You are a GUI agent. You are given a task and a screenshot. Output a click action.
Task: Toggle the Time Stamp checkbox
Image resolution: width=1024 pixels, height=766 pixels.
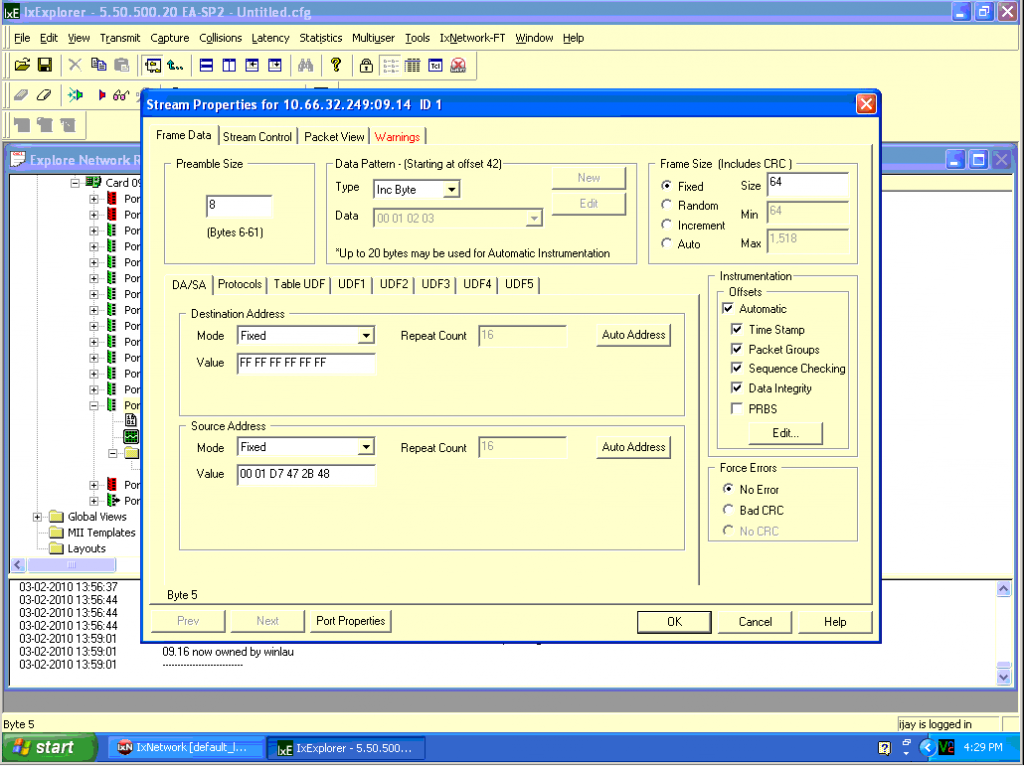[737, 329]
